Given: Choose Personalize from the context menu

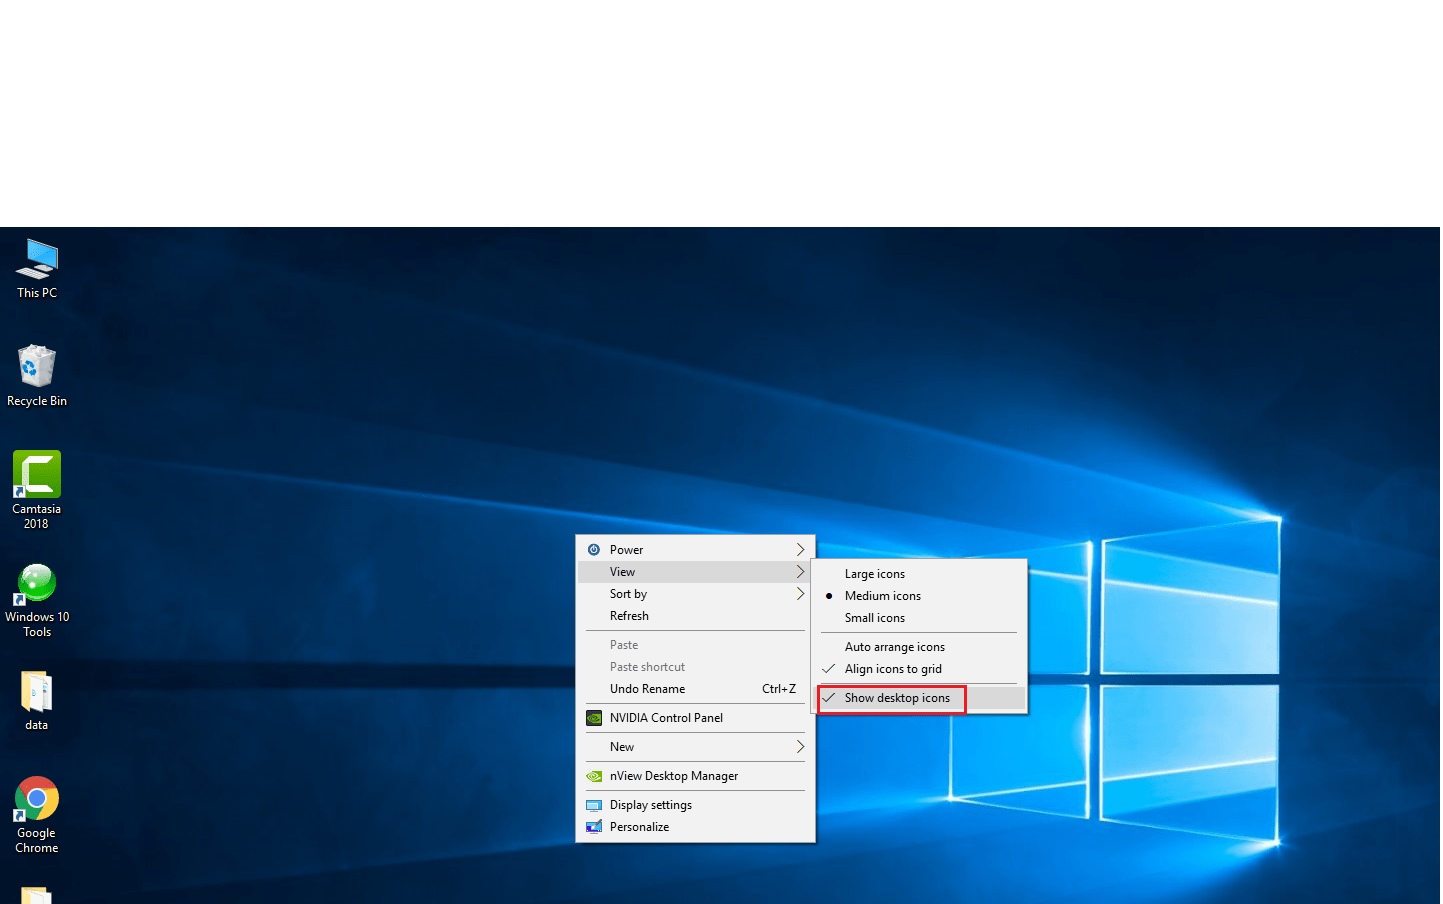Looking at the screenshot, I should (x=641, y=826).
